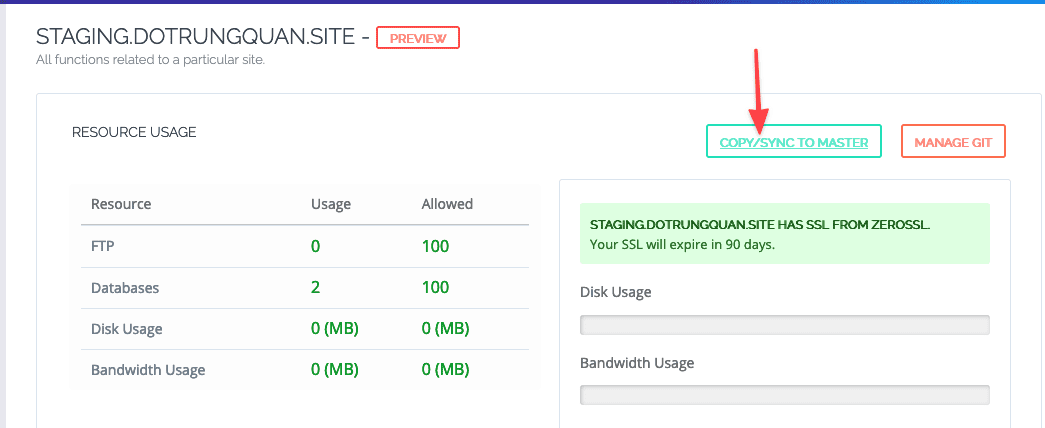Click the FTP allowed value 100
Viewport: 1045px width, 428px height.
pos(435,246)
